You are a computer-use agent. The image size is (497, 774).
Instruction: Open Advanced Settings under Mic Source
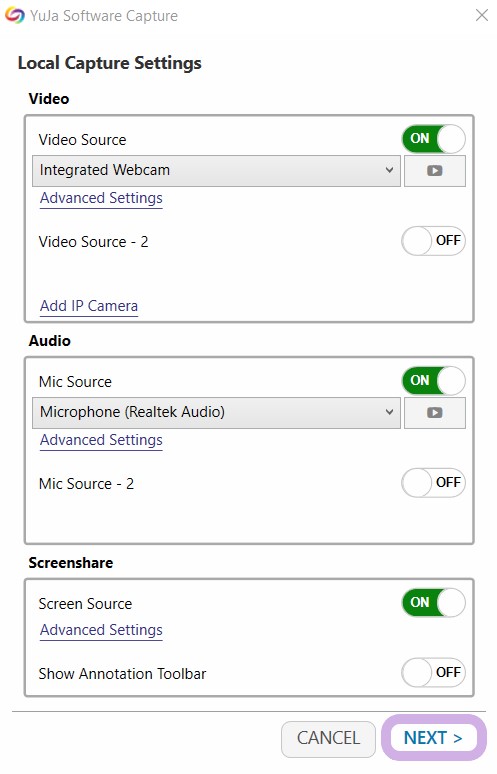pyautogui.click(x=101, y=440)
